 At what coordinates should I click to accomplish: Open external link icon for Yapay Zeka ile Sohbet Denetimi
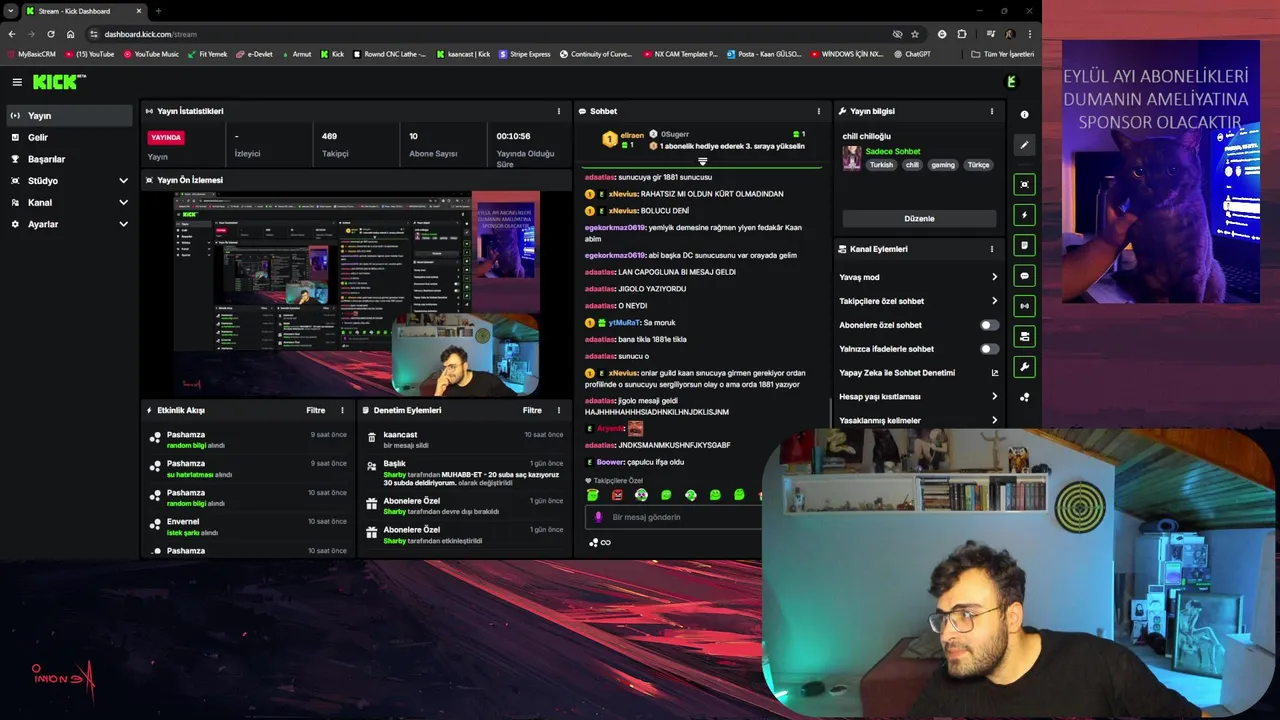pyautogui.click(x=994, y=373)
